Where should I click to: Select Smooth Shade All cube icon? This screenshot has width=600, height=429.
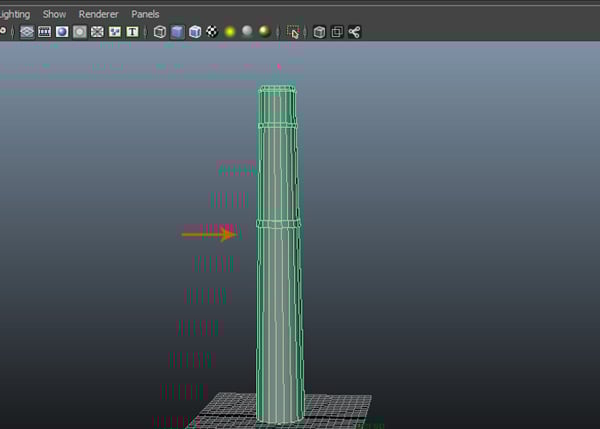177,32
